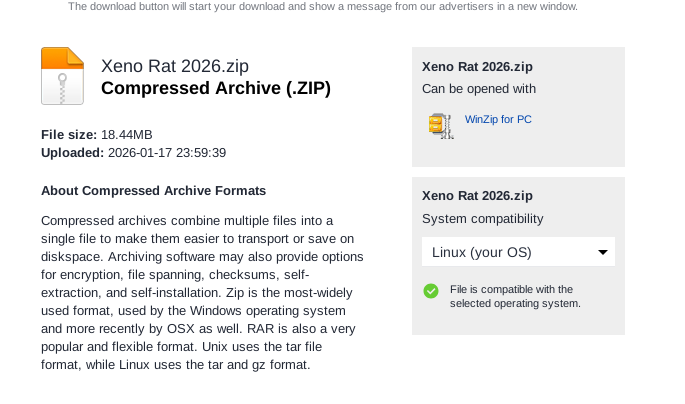
Task: Click the orange ZIP file icon
Action: 62,76
